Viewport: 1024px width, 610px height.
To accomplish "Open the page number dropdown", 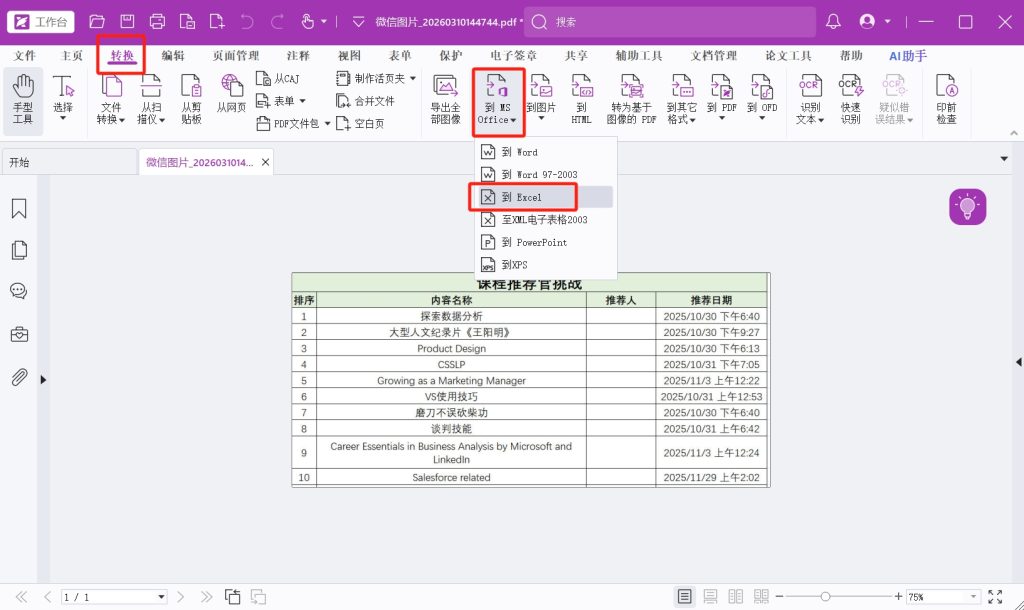I will (161, 597).
